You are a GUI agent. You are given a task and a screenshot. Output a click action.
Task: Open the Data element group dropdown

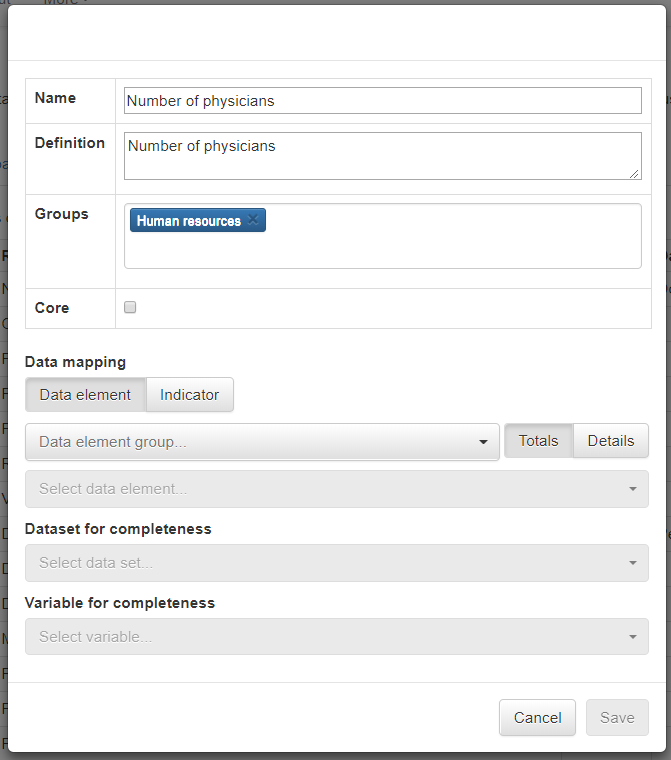262,442
